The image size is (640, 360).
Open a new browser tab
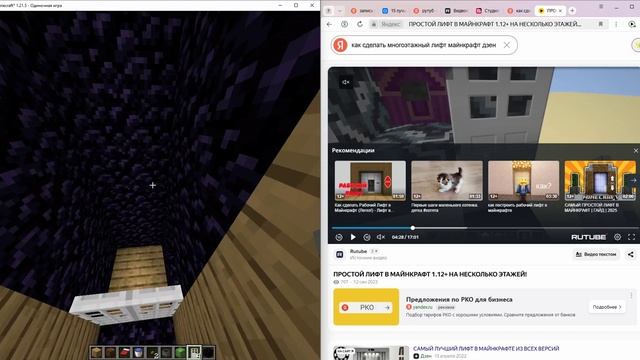tap(572, 11)
